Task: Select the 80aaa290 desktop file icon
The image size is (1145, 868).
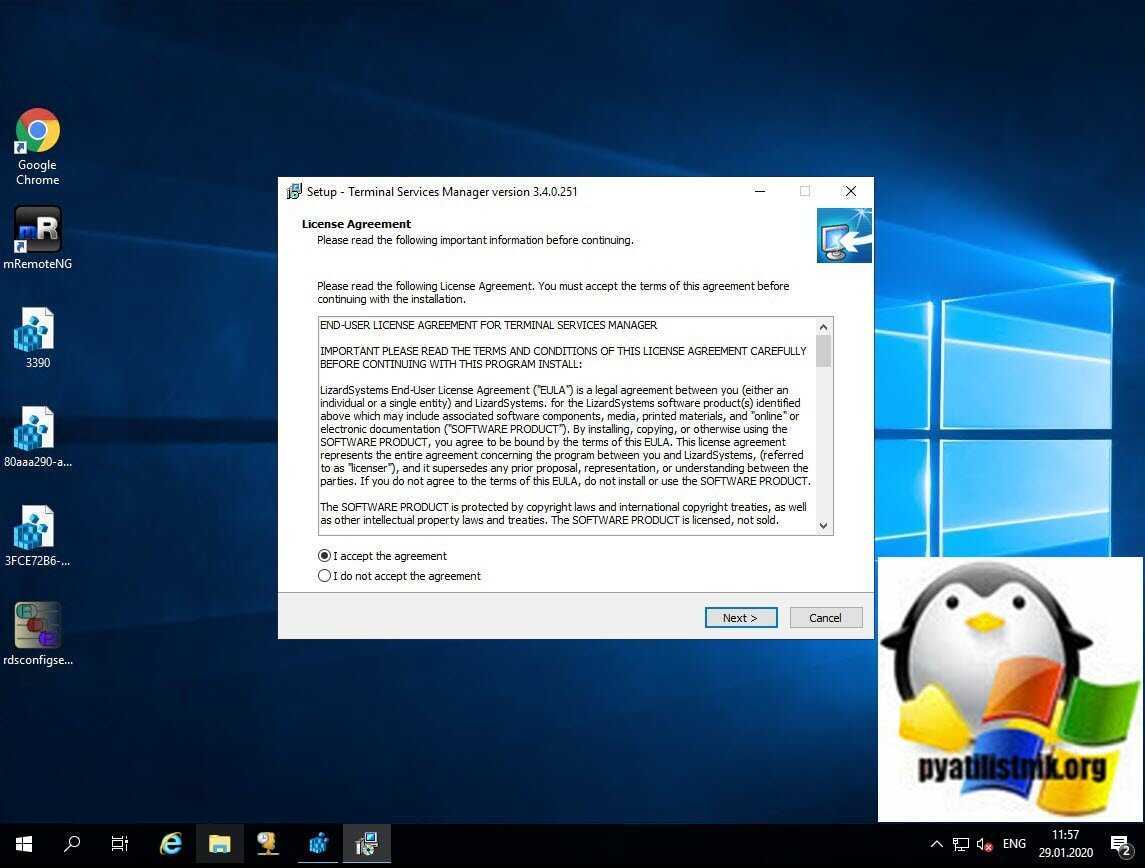Action: click(x=37, y=429)
